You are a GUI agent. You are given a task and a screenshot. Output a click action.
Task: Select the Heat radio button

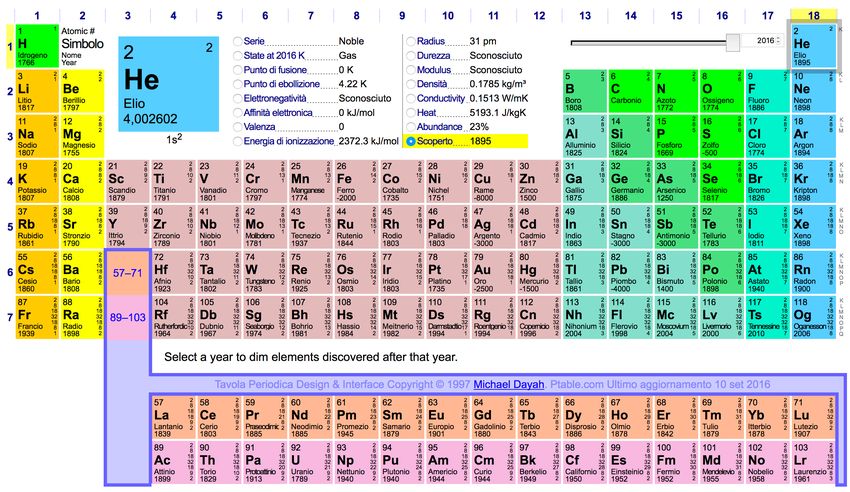411,113
